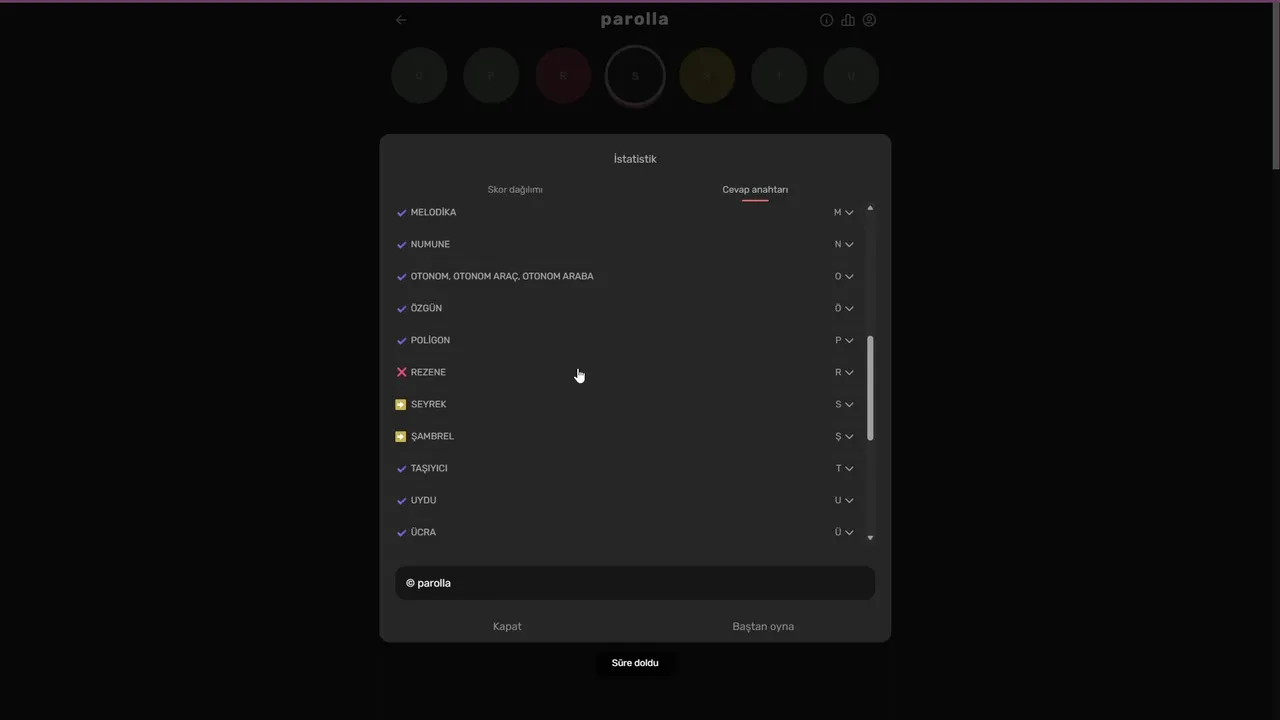The height and width of the screenshot is (720, 1280).
Task: Click the checkmark icon beside UYDU
Action: (x=402, y=501)
